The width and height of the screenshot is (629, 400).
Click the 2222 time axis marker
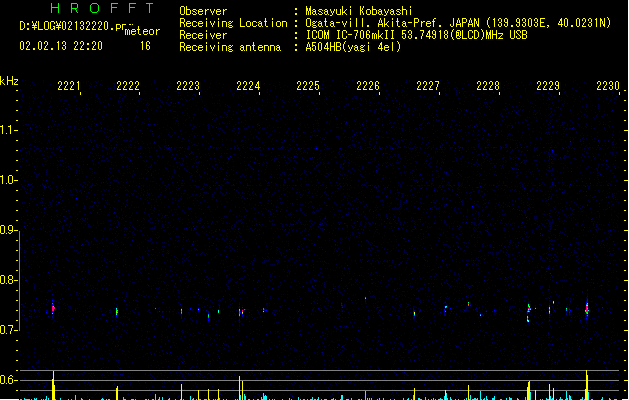pos(128,86)
